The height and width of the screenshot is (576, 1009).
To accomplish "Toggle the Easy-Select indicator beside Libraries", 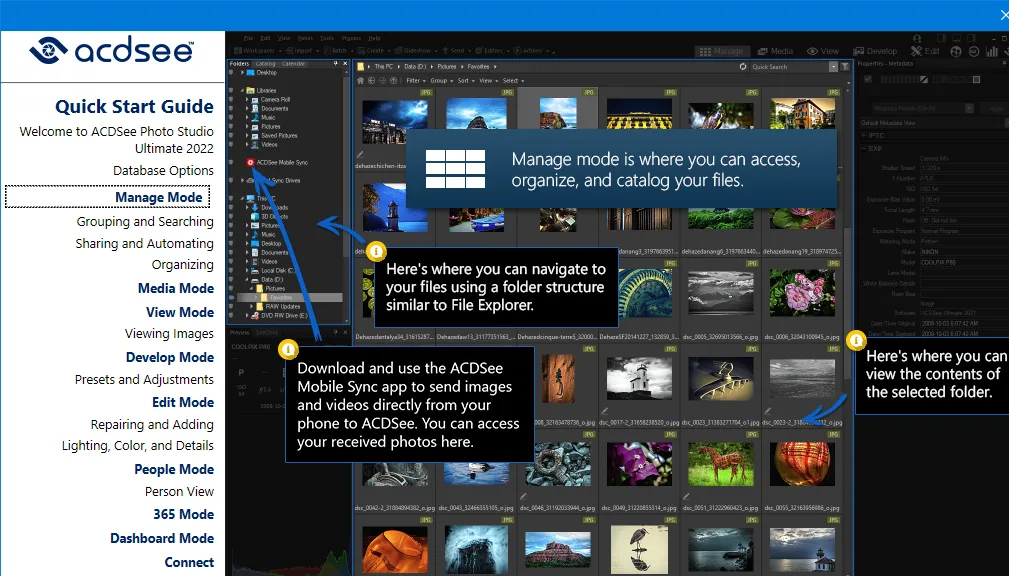I will 231,91.
